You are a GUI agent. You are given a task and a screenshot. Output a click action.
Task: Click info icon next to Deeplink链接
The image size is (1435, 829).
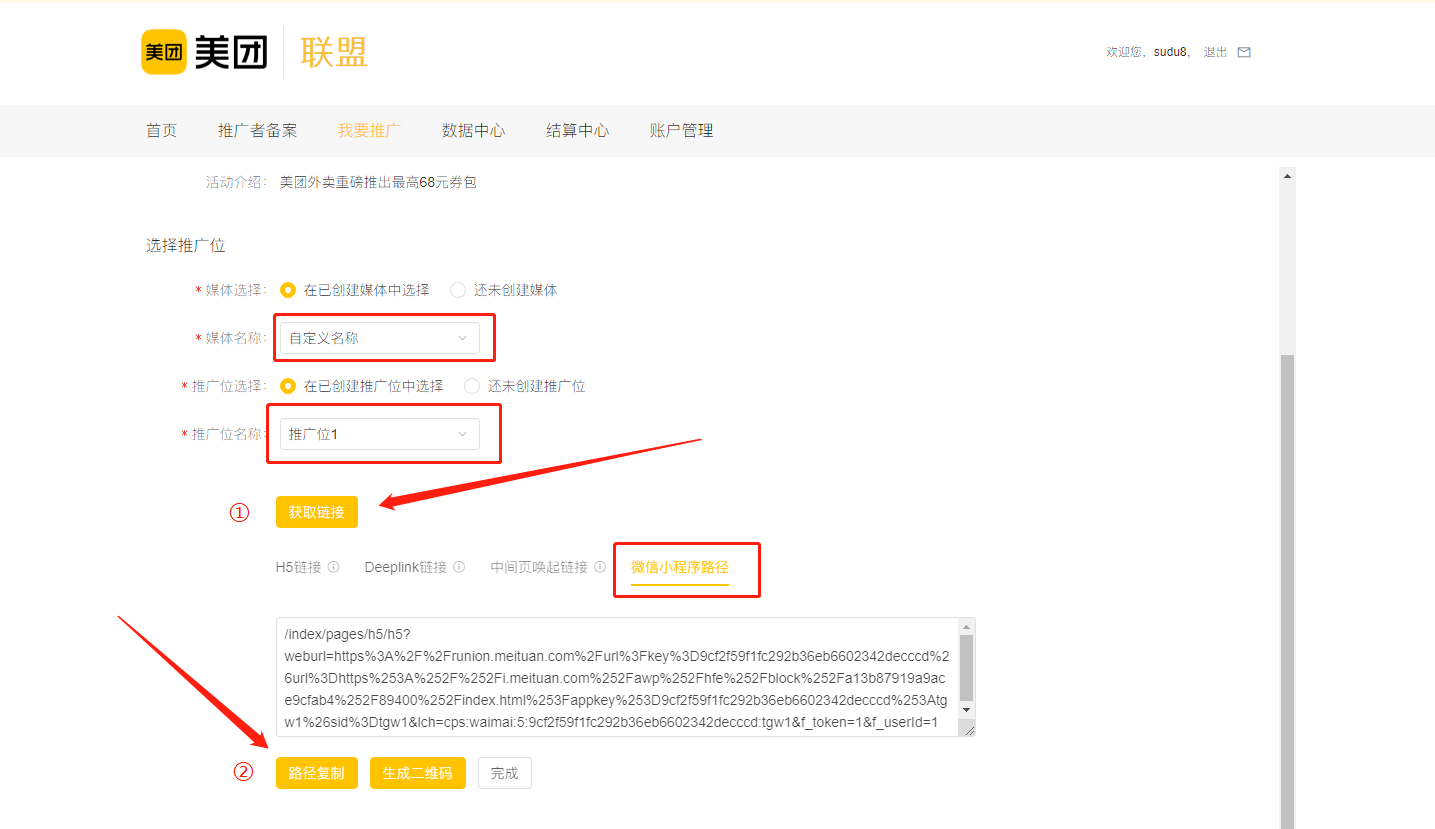tap(459, 567)
